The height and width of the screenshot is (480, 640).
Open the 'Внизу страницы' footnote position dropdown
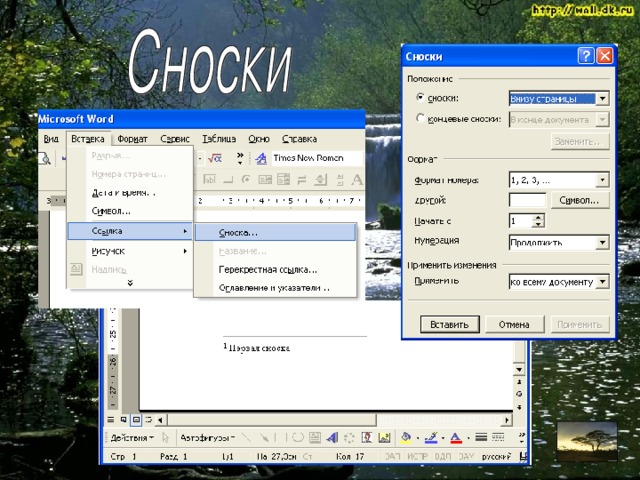tap(602, 98)
